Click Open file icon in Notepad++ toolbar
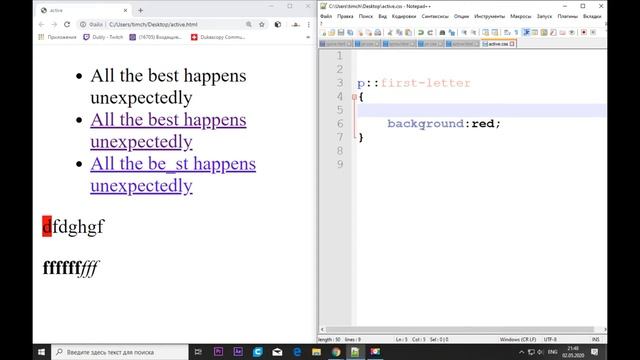Viewport: 640px width, 360px height. coord(332,32)
